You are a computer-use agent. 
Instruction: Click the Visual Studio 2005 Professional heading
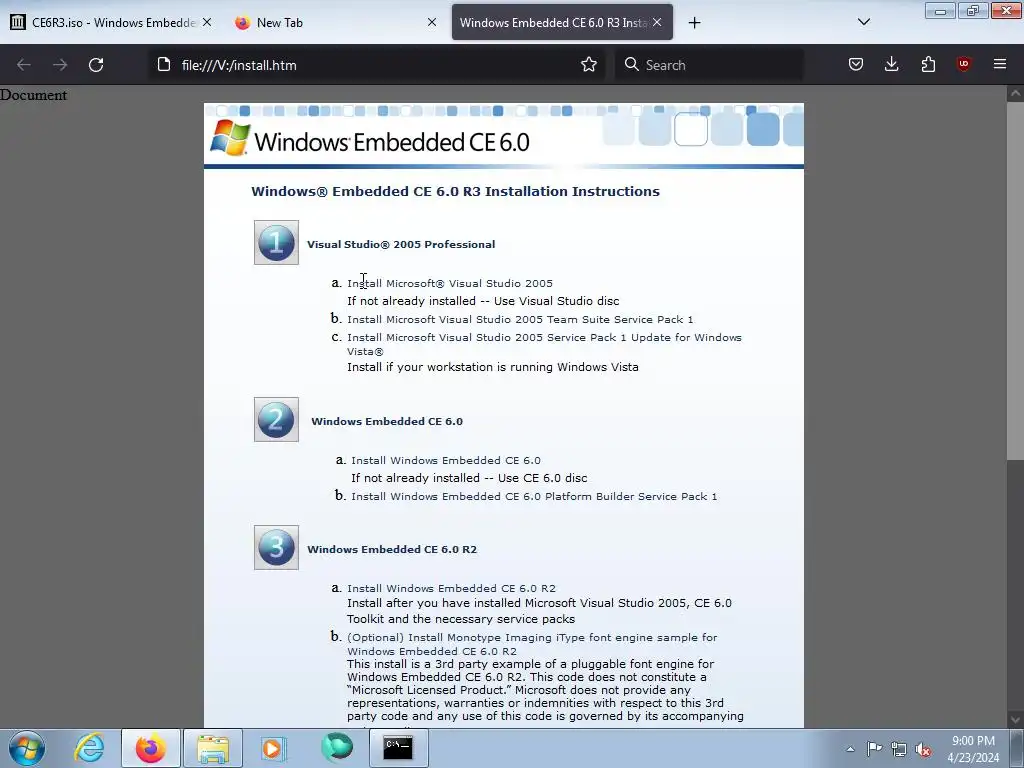[401, 244]
